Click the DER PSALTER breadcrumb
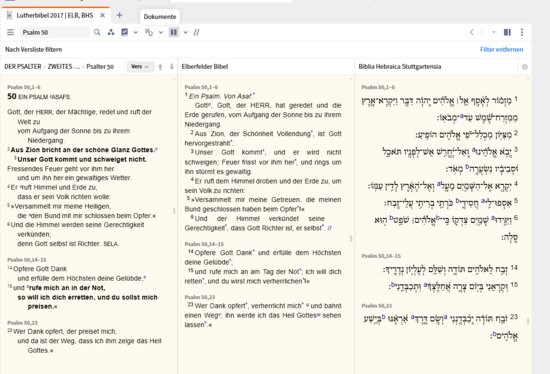The height and width of the screenshot is (374, 550). pos(23,67)
